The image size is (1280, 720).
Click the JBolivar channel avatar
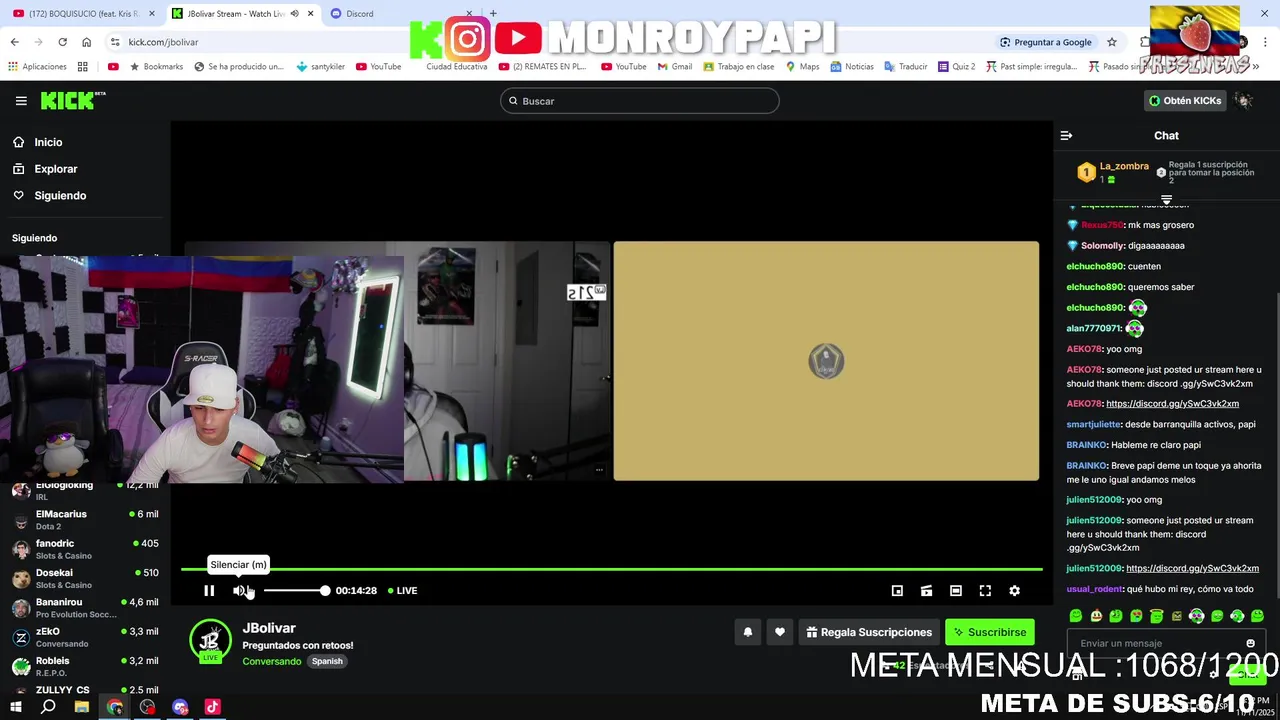210,642
